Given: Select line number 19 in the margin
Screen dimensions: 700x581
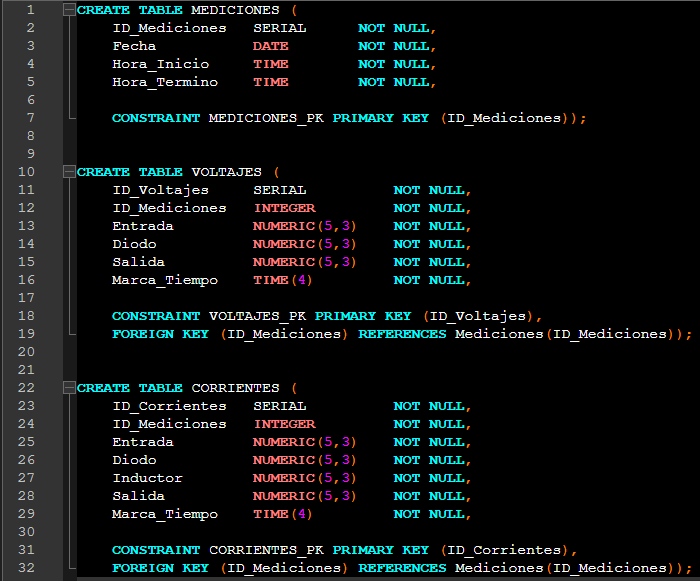Looking at the screenshot, I should tap(27, 334).
